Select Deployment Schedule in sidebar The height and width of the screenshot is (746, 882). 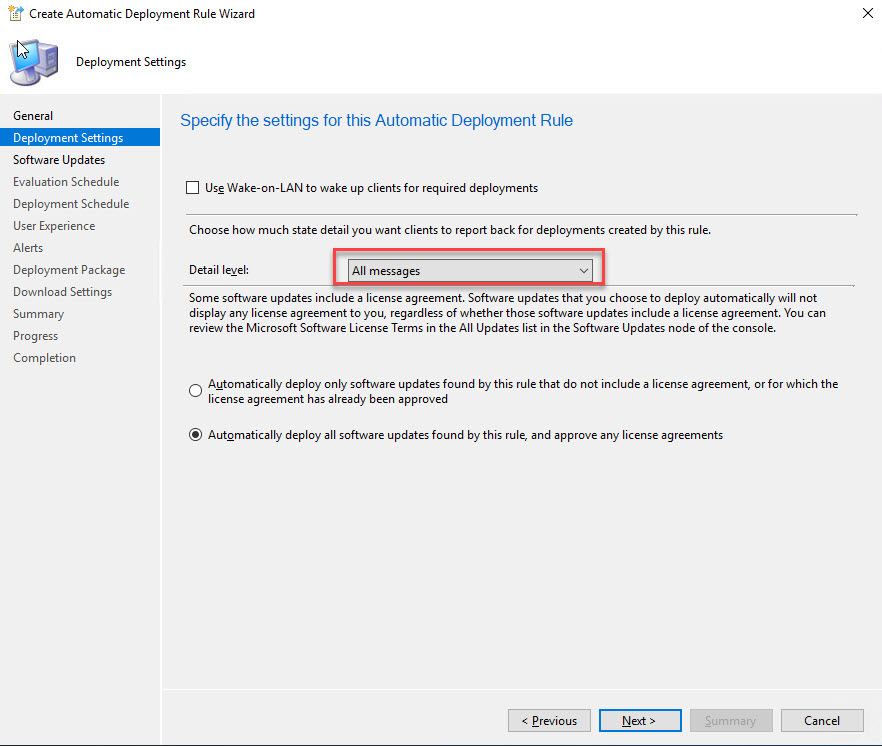coord(71,204)
